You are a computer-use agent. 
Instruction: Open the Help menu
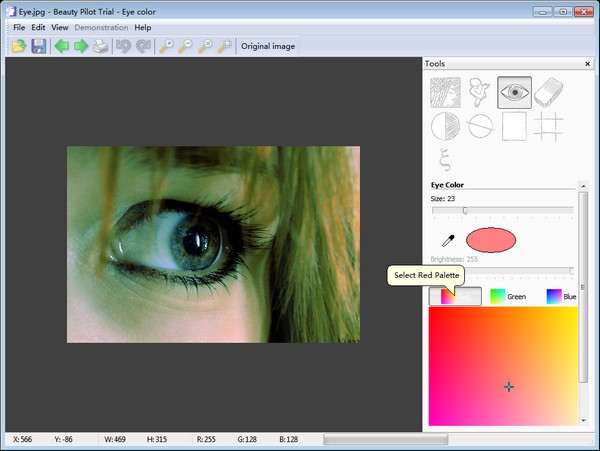click(x=143, y=27)
